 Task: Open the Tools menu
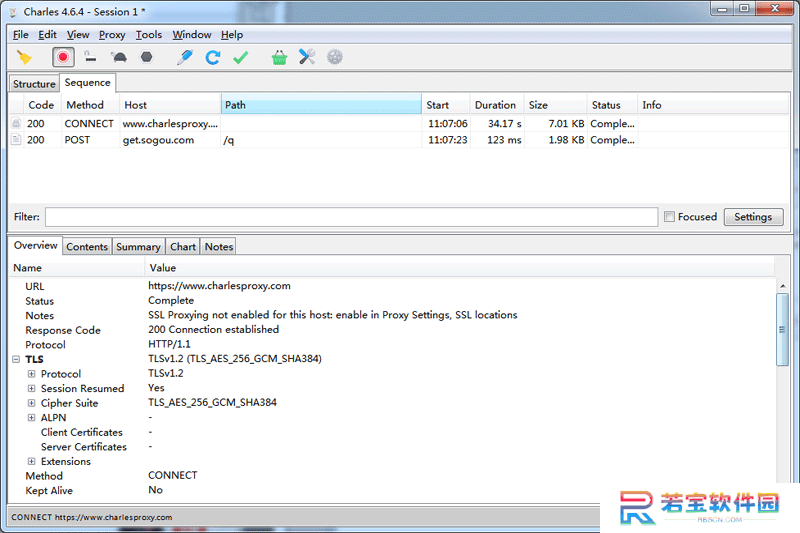(148, 35)
